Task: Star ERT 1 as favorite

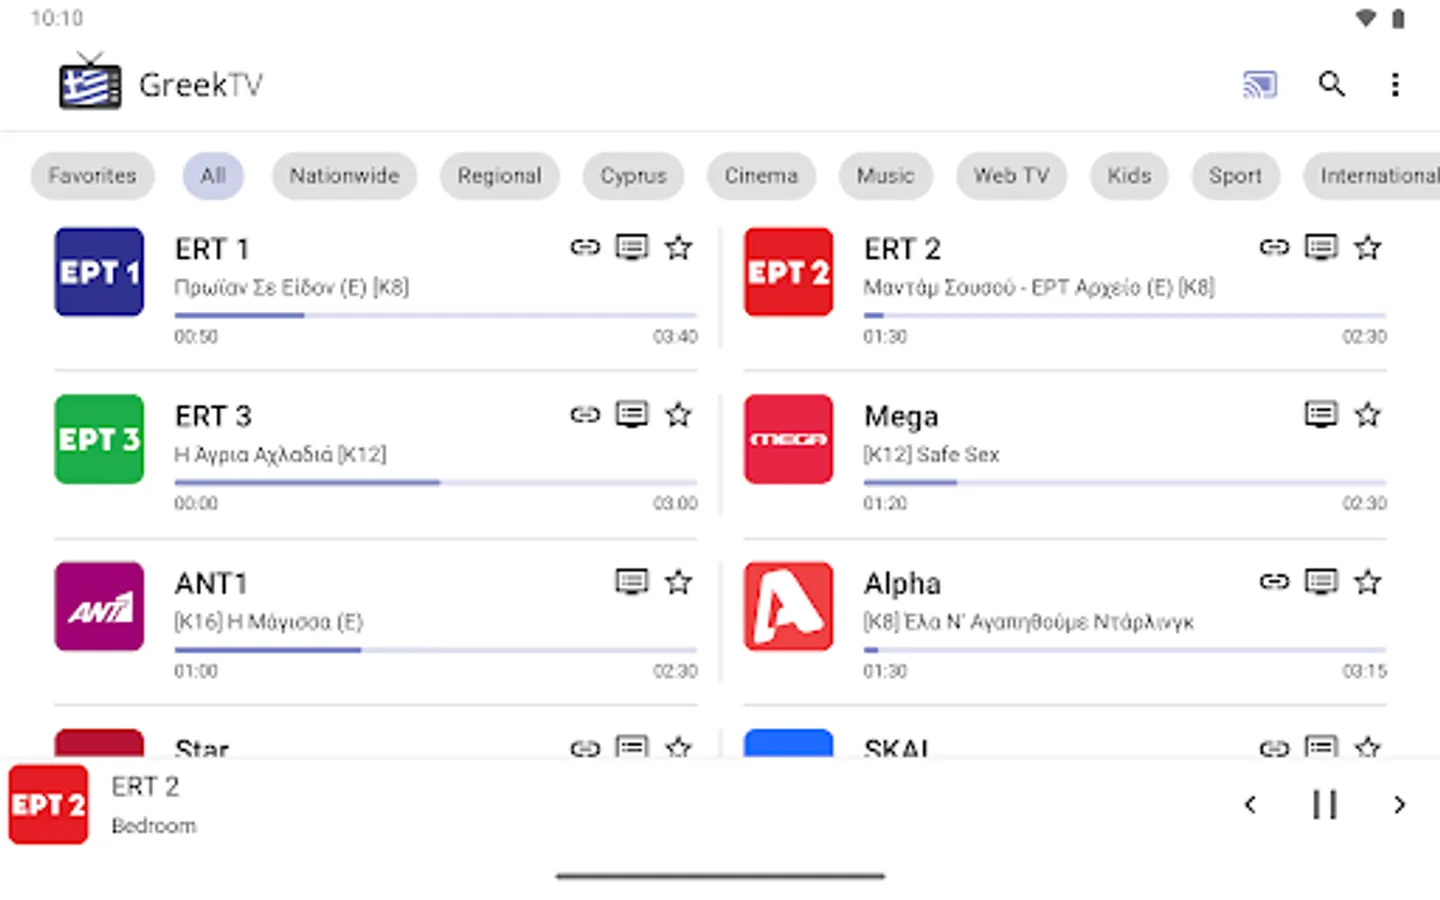Action: [679, 247]
